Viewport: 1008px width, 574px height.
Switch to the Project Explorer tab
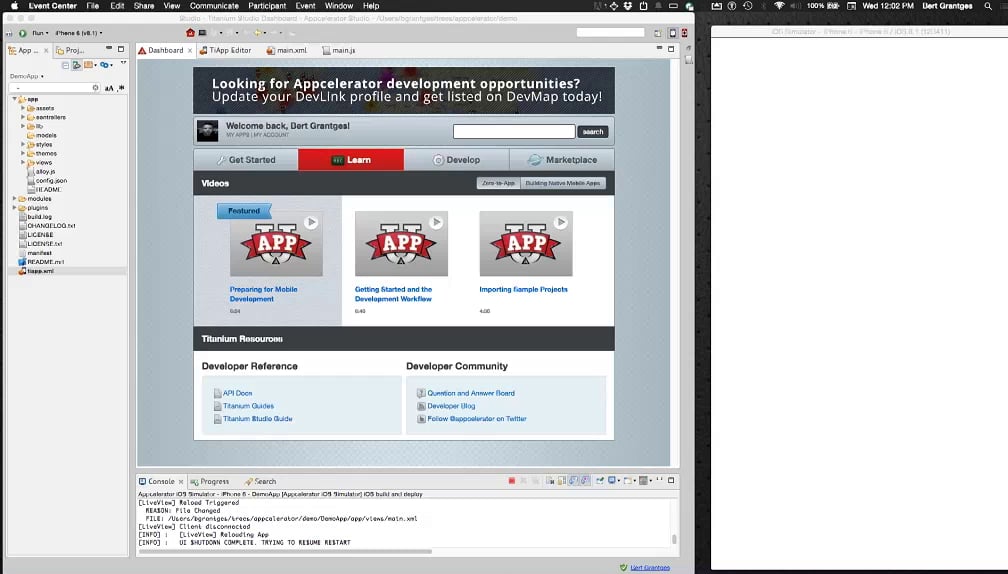[71, 50]
